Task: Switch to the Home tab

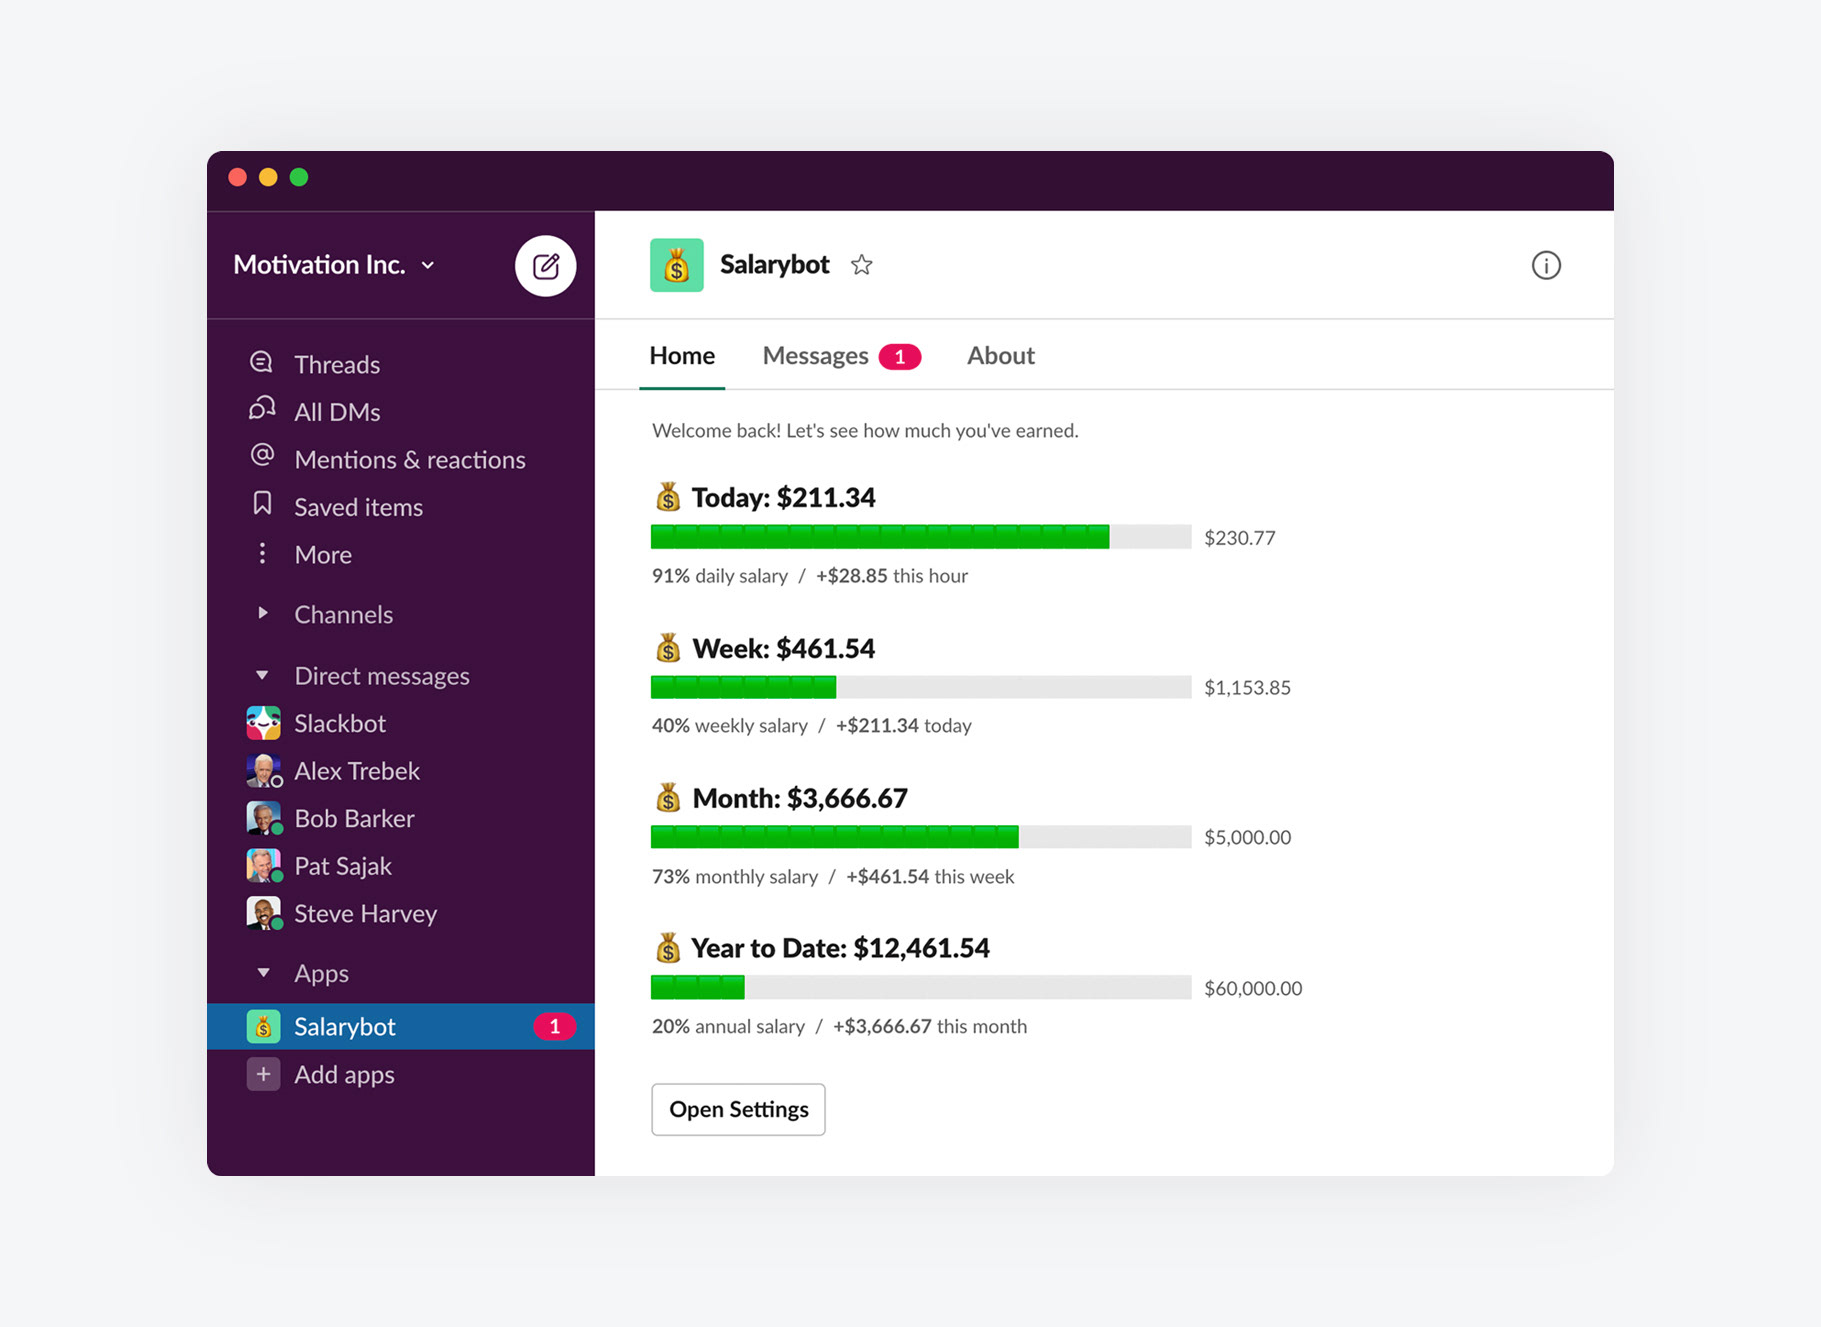Action: click(x=682, y=356)
